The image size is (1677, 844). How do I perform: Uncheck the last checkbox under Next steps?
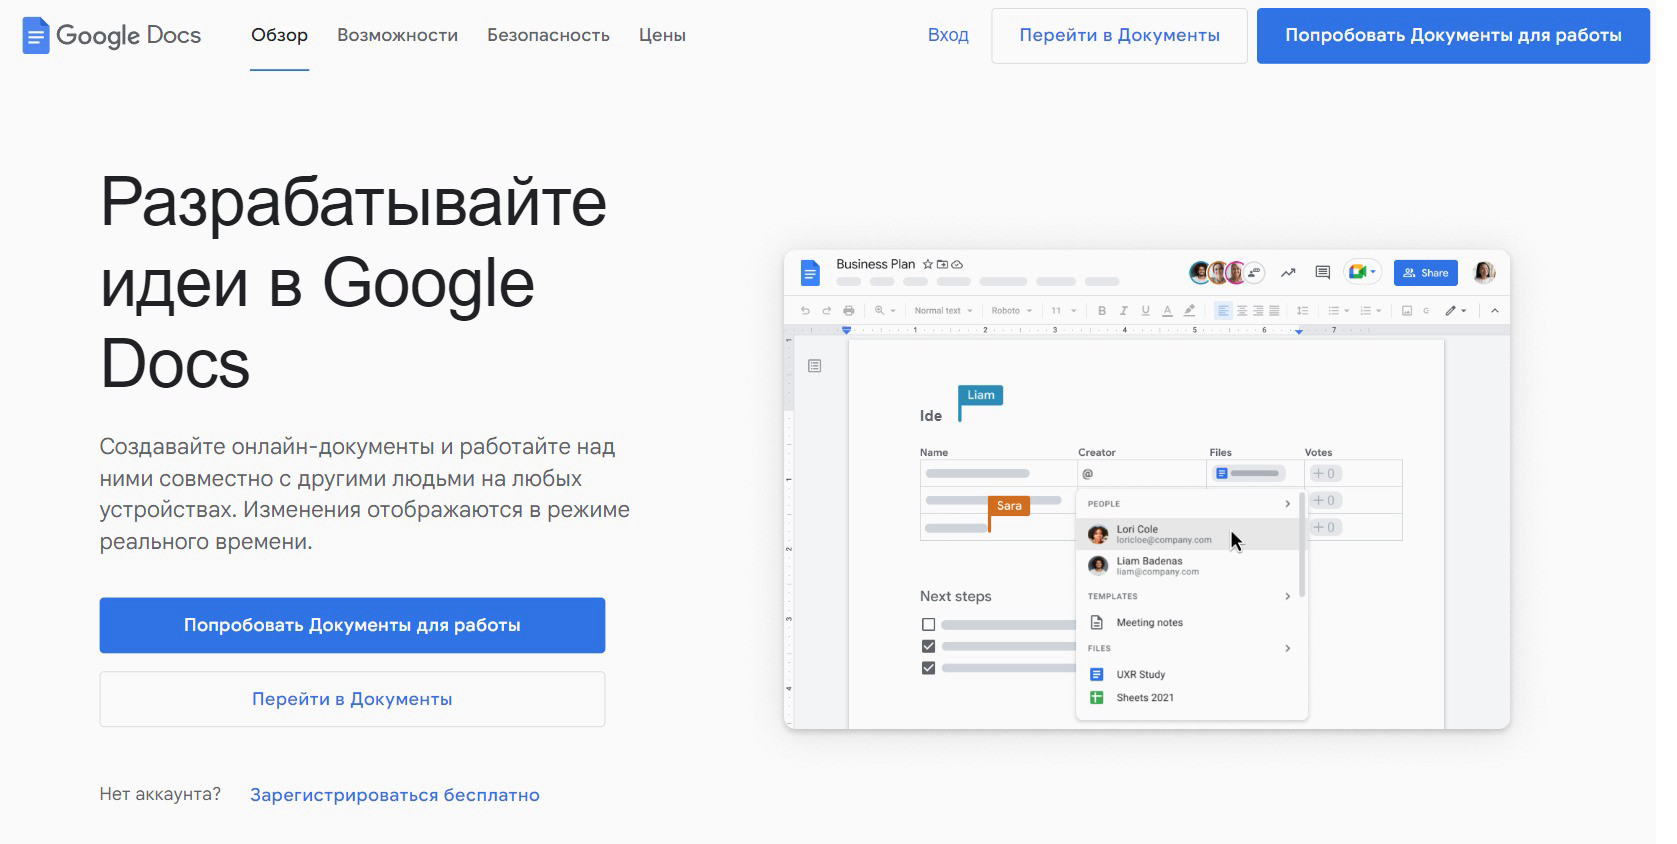(928, 668)
